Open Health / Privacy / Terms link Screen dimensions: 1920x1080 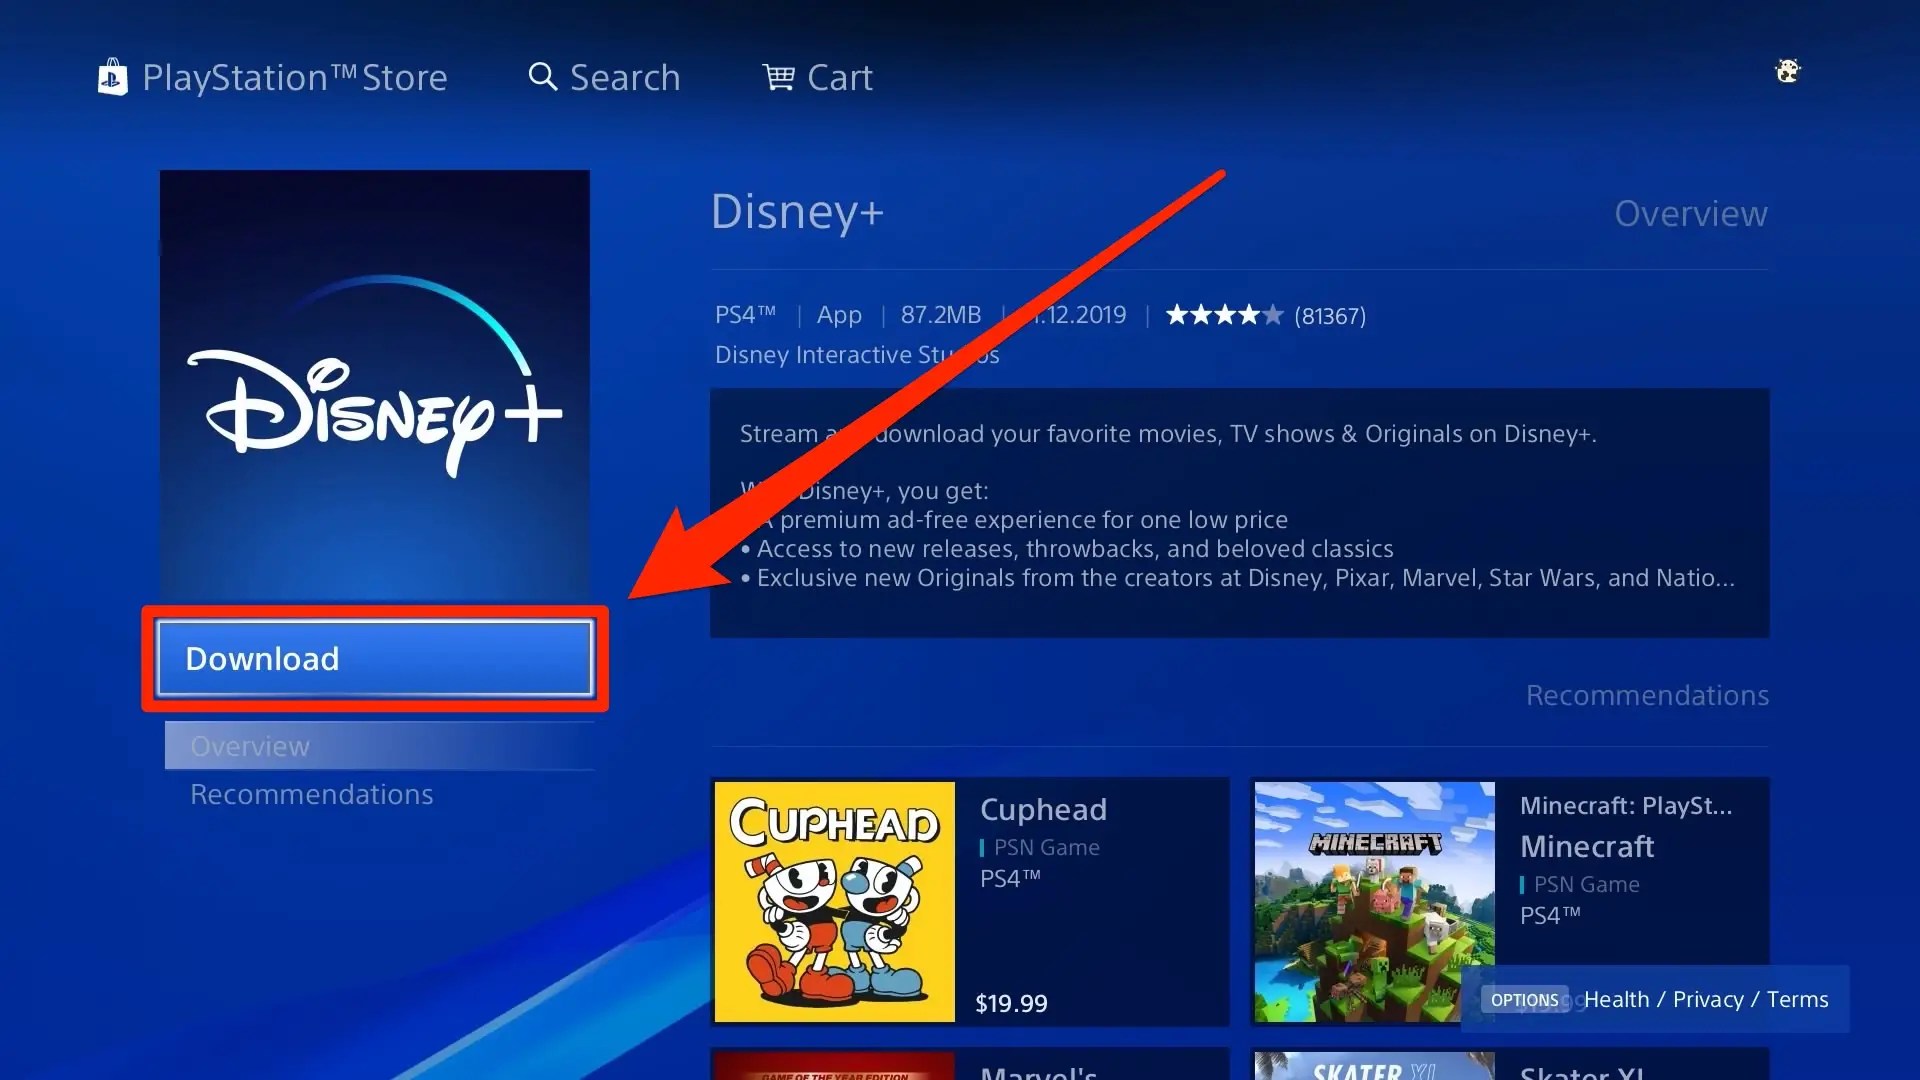pyautogui.click(x=1706, y=999)
